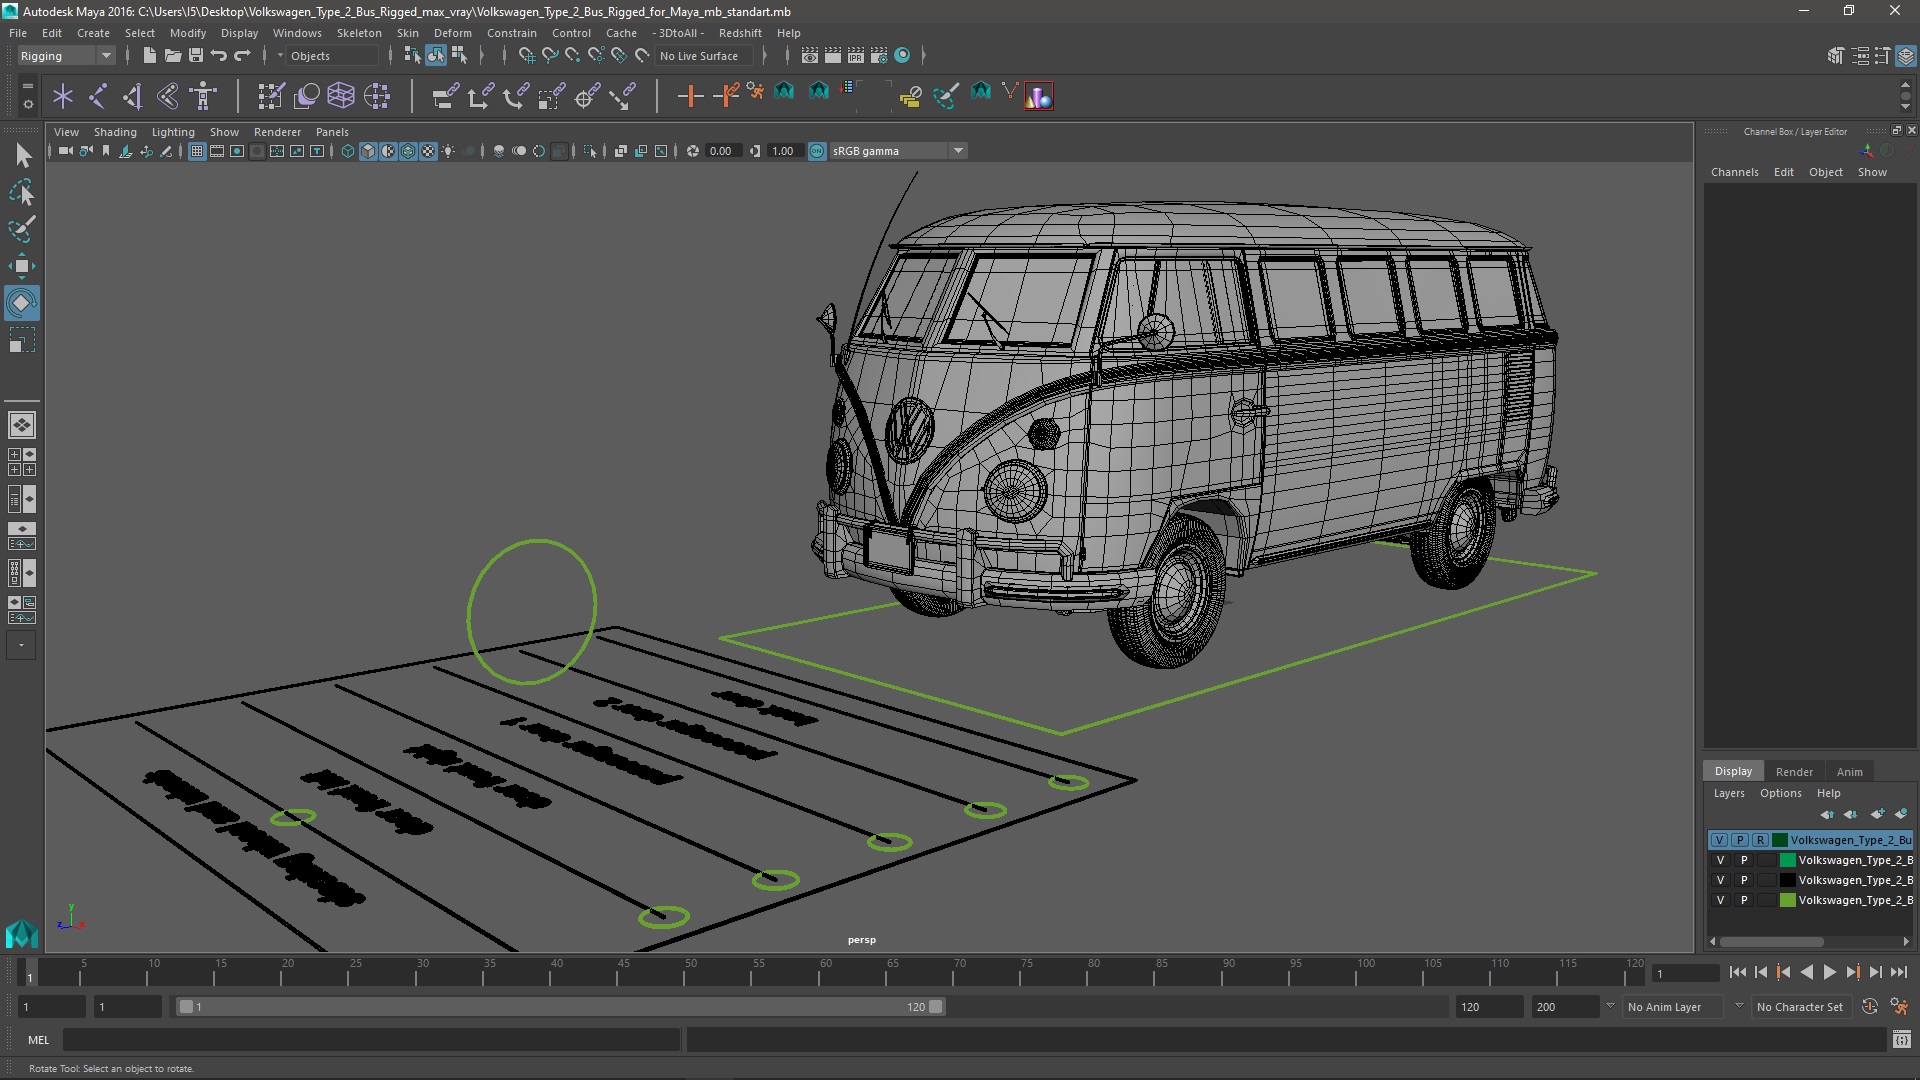Open the Layers menu in layer editor
This screenshot has width=1920, height=1080.
1729,793
